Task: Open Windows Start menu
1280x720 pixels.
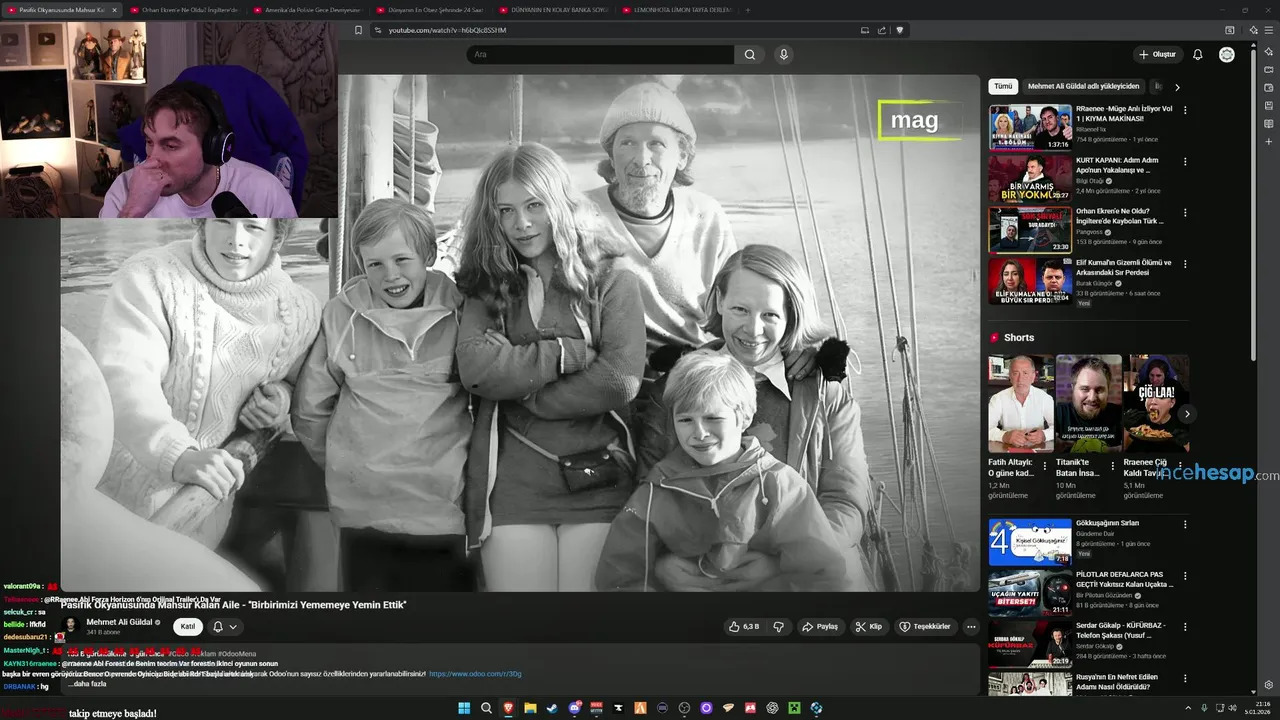Action: pyautogui.click(x=464, y=708)
